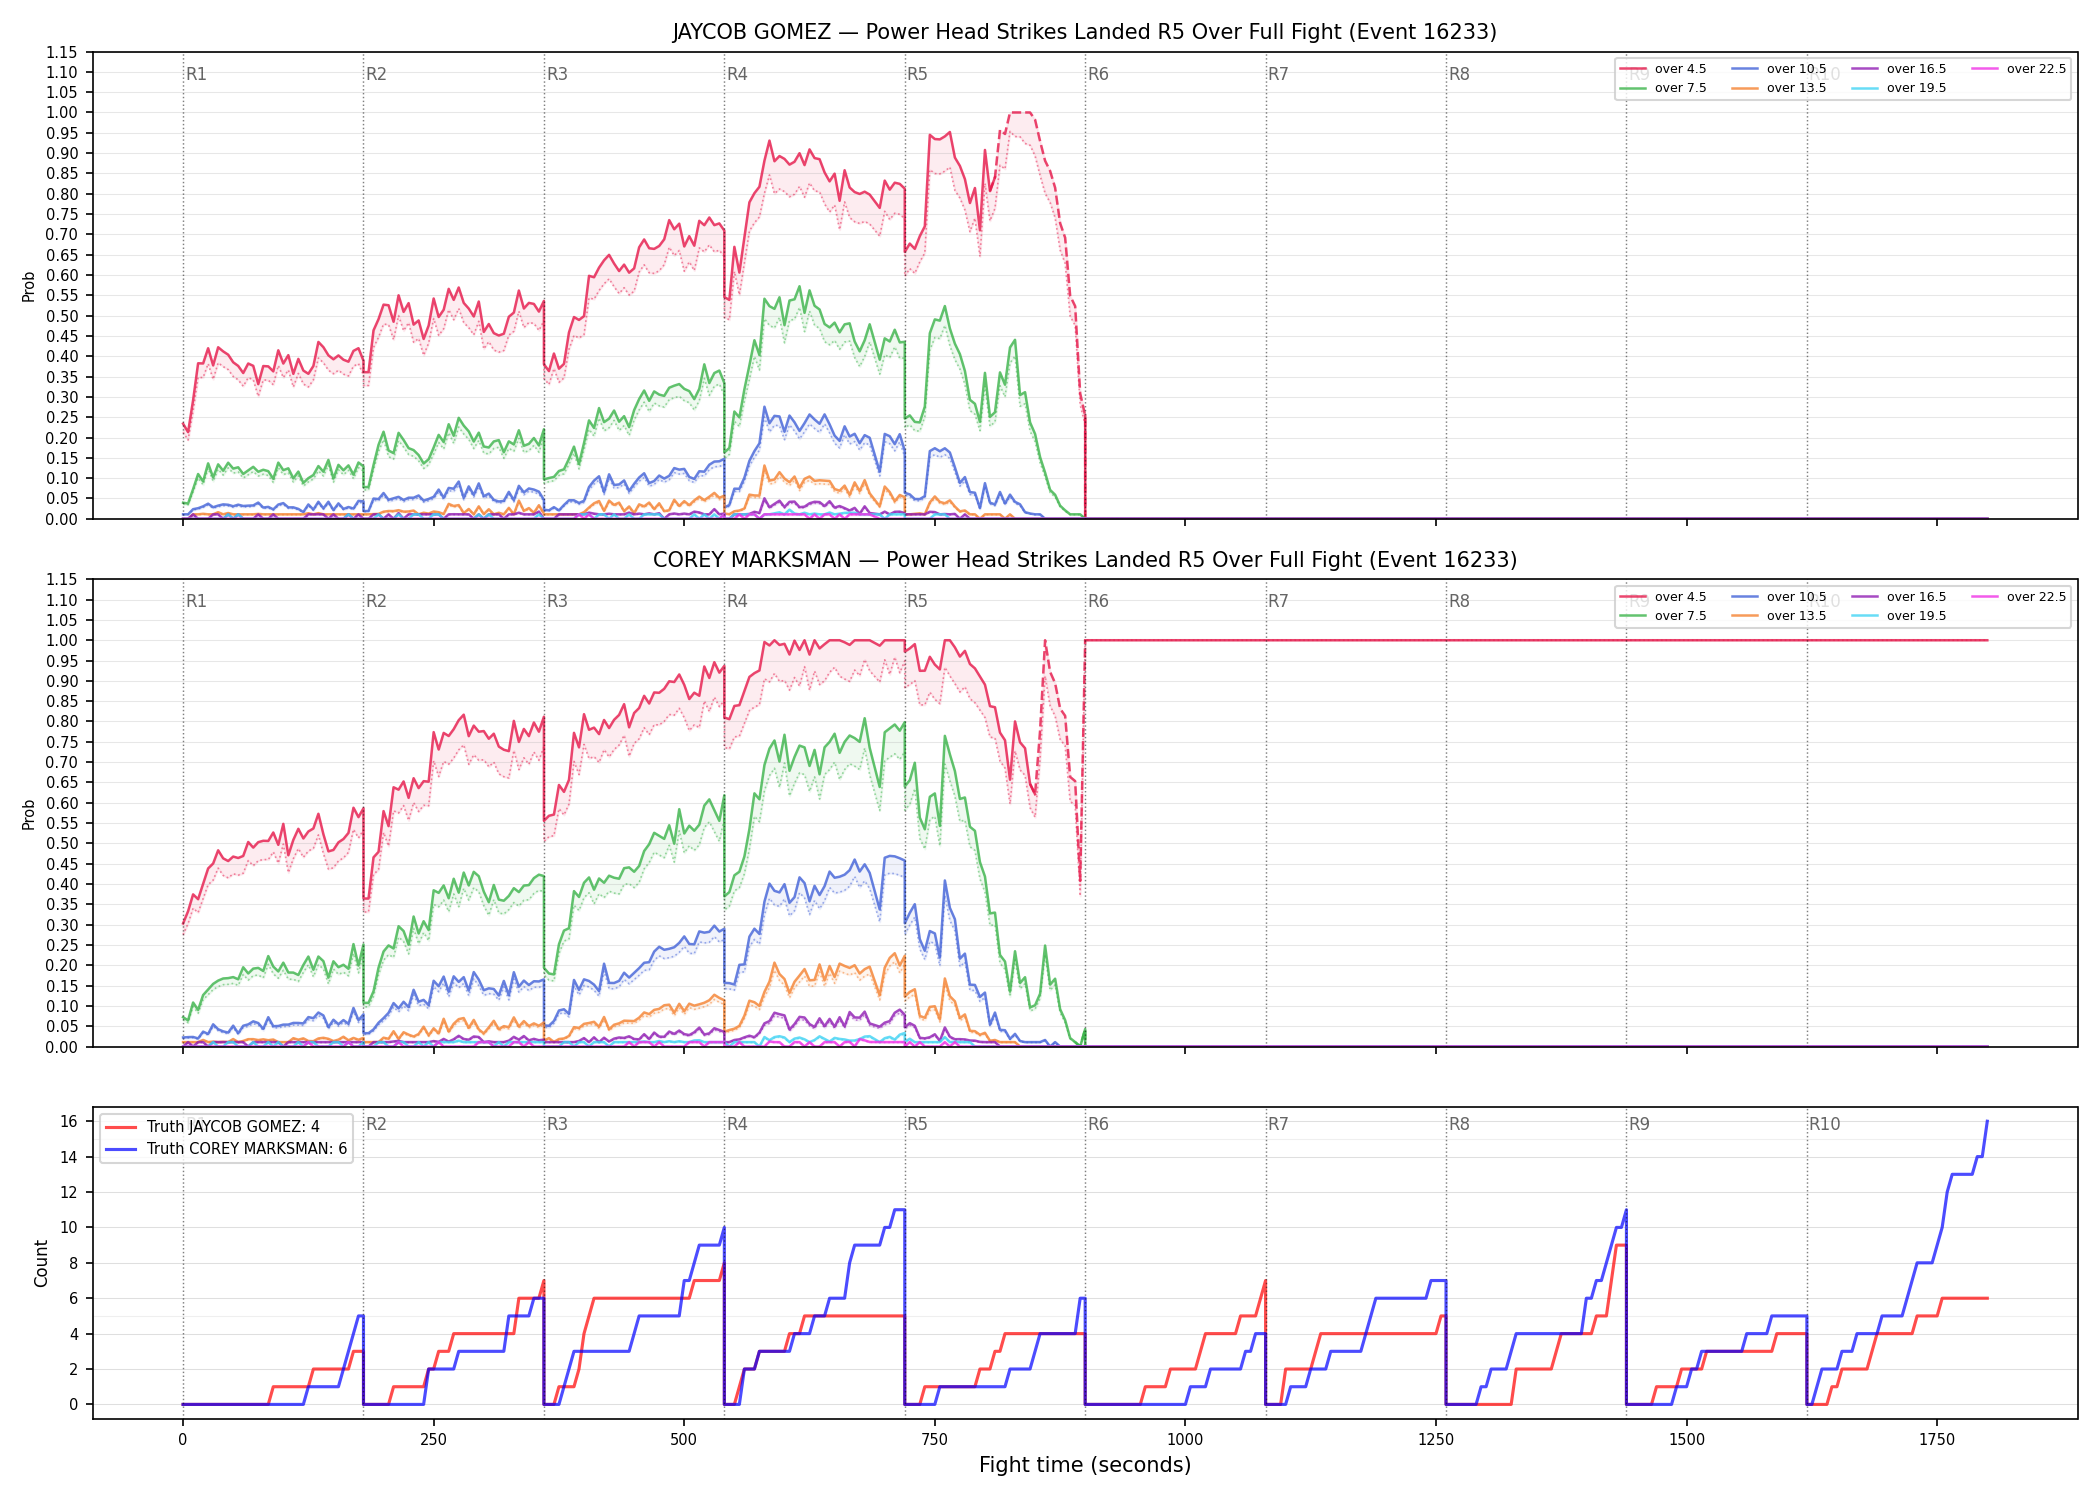Click the 16 tick label on Count axis
The height and width of the screenshot is (1500, 2100).
click(x=69, y=1121)
